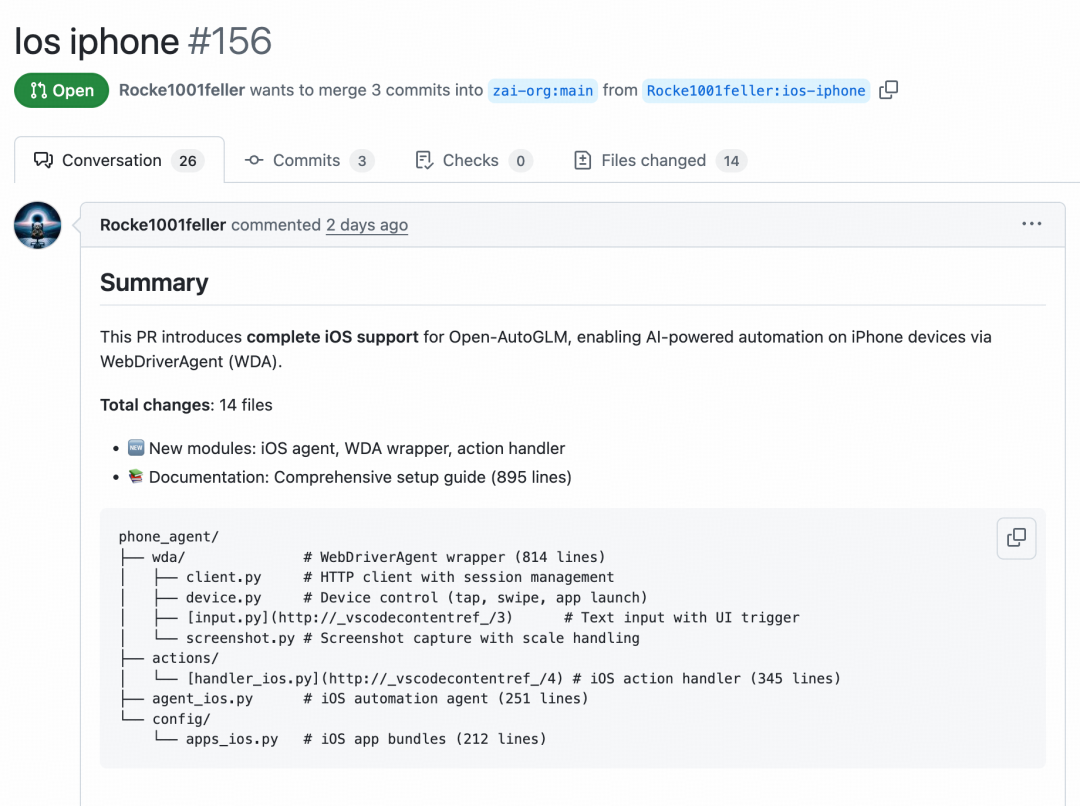The height and width of the screenshot is (806, 1080).
Task: Open Rocke1001feller profile link in PR header
Action: [182, 90]
